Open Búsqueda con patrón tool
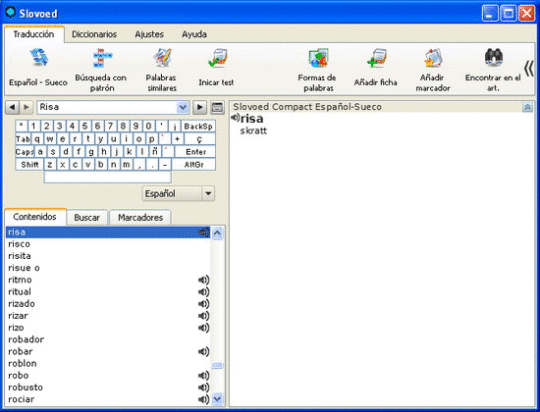This screenshot has width=540, height=412. pyautogui.click(x=102, y=58)
